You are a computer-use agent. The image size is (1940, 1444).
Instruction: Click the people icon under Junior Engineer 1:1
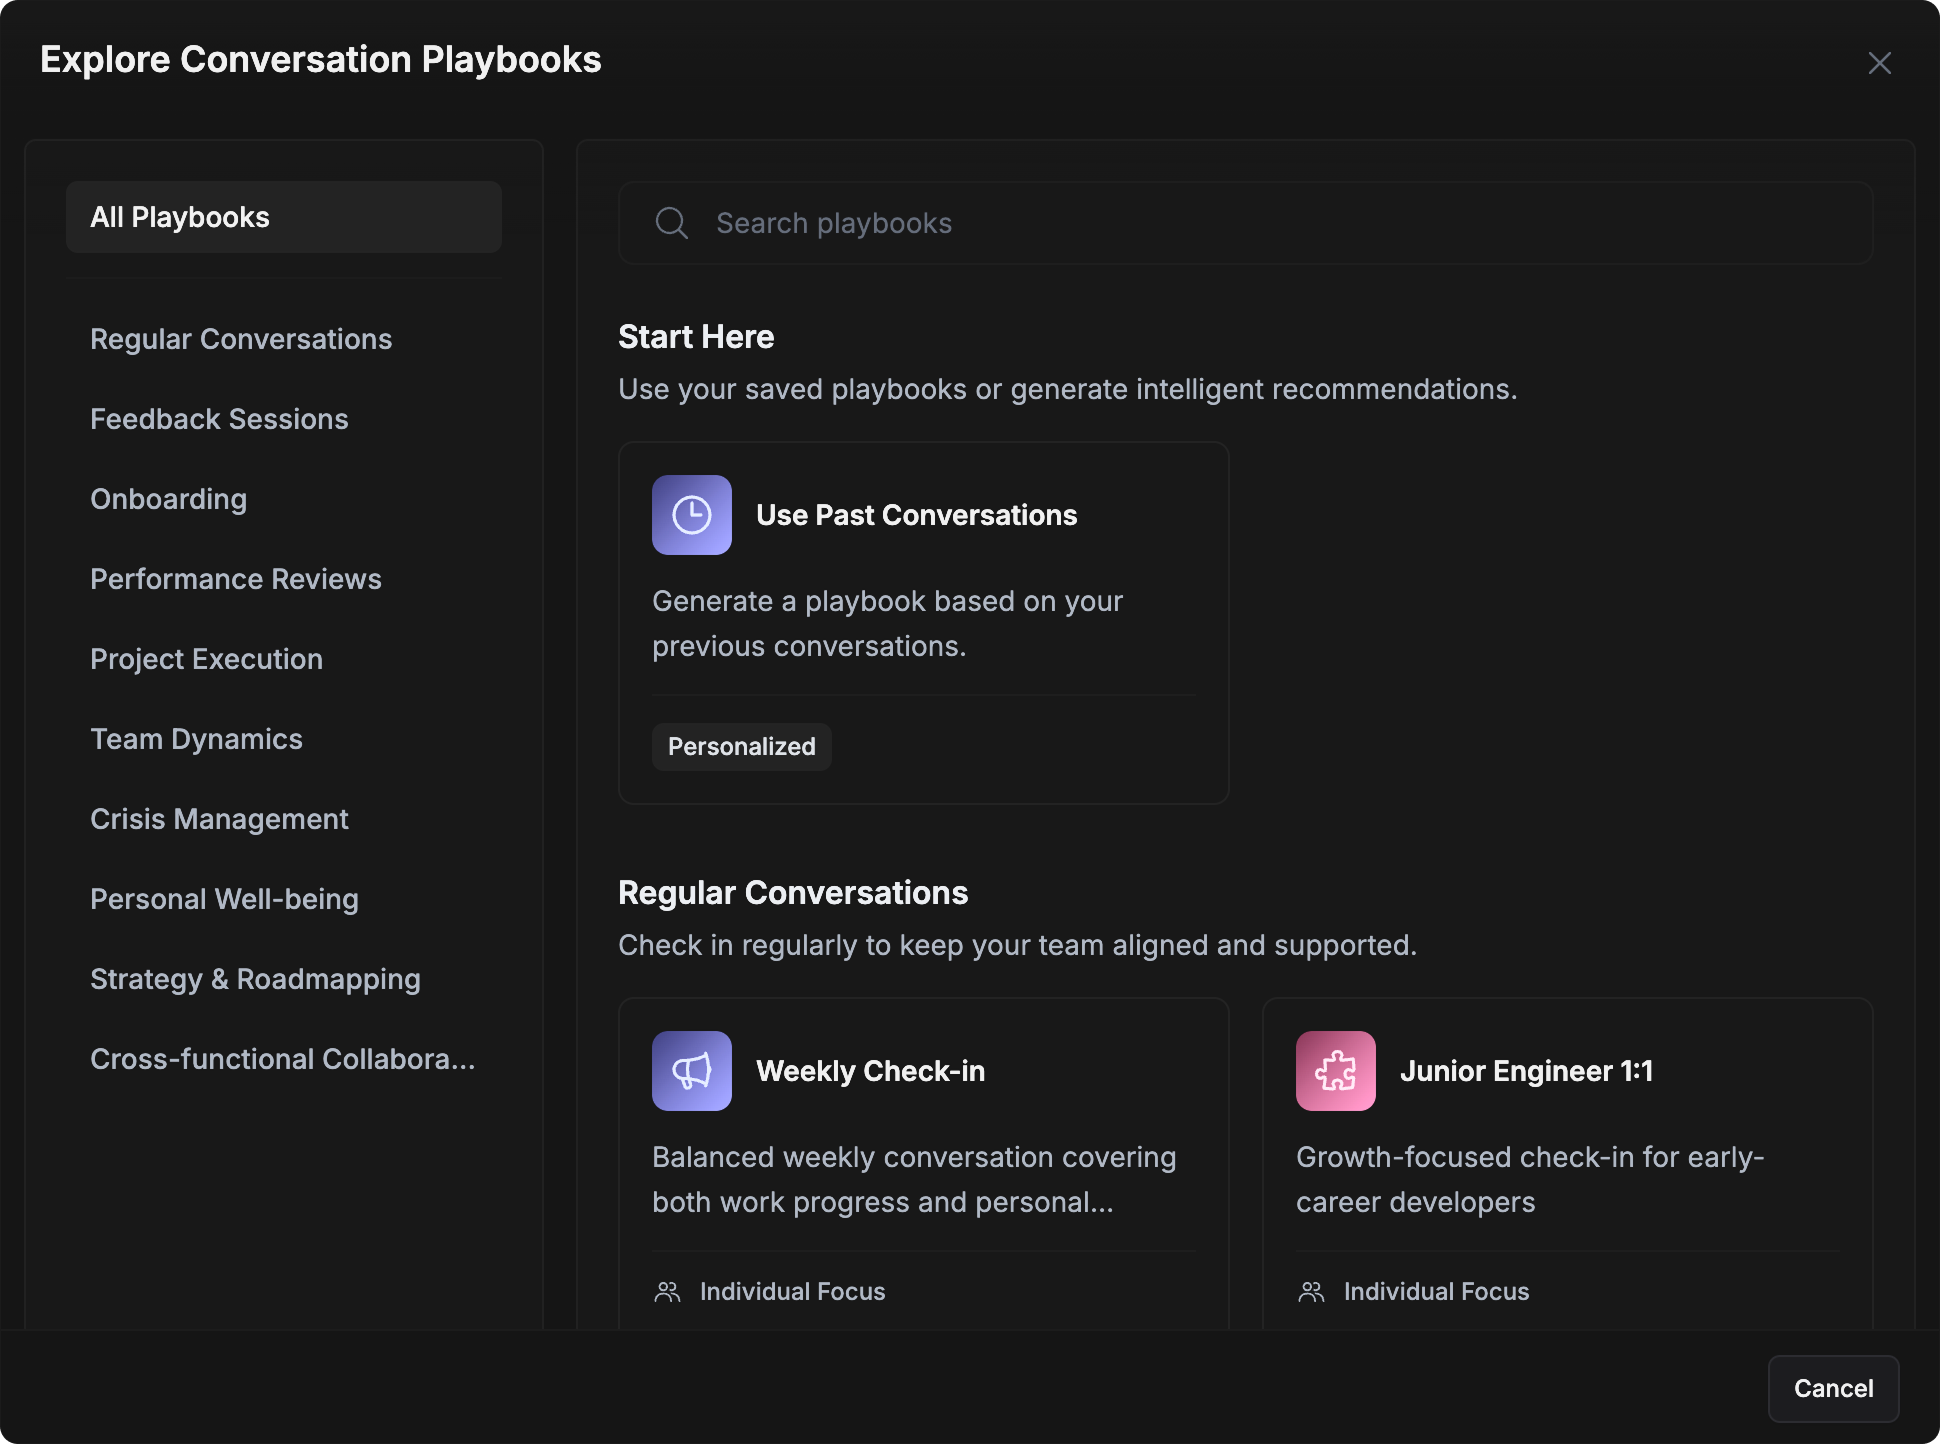coord(1311,1292)
